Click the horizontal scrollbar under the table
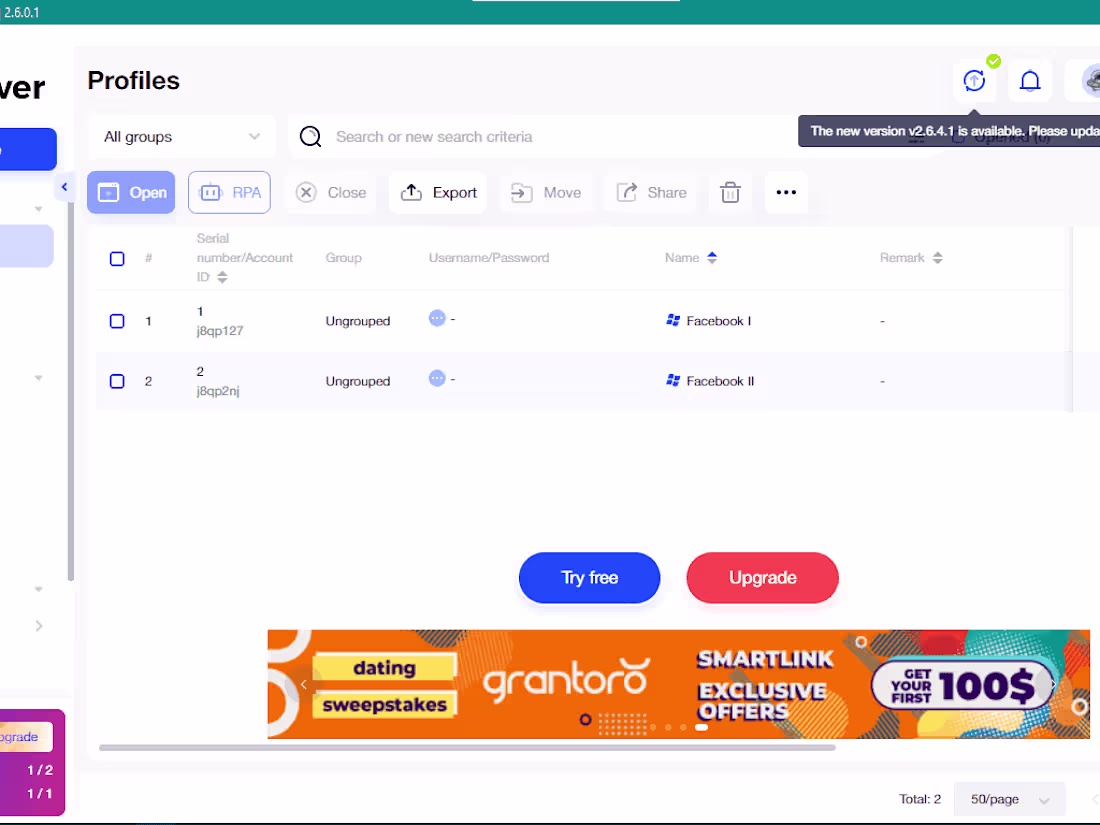The image size is (1100, 825). coord(467,748)
